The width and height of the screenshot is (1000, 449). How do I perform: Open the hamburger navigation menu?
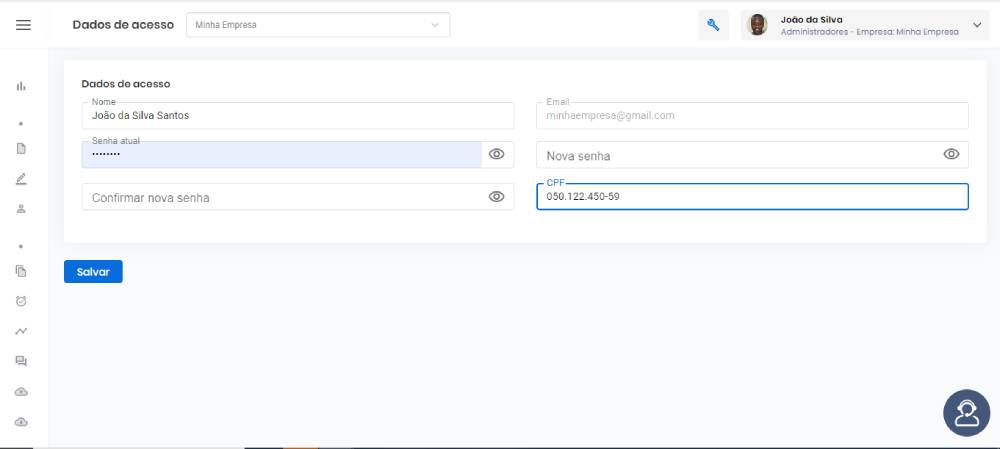click(x=24, y=25)
